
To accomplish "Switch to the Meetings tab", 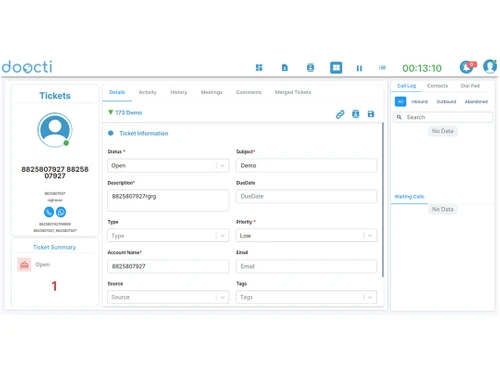I will pyautogui.click(x=212, y=92).
